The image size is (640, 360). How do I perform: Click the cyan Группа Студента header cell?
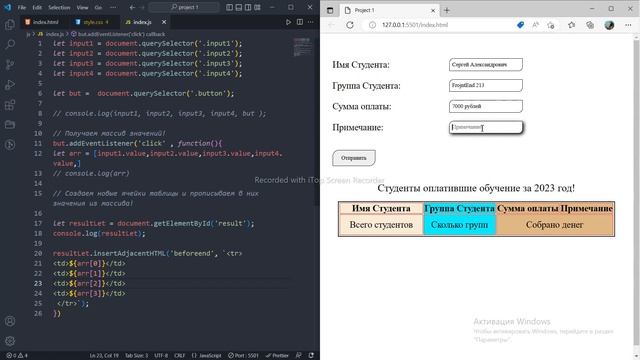tap(459, 208)
